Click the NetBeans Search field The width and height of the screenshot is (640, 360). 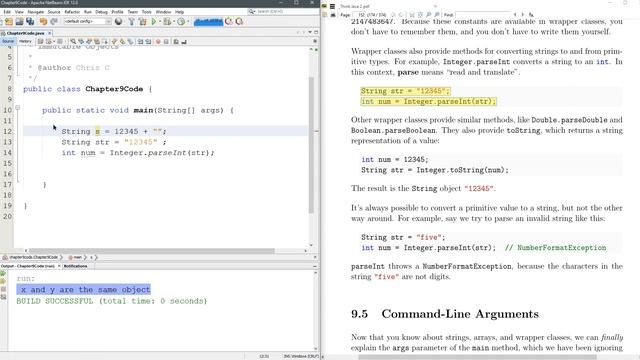click(x=284, y=11)
